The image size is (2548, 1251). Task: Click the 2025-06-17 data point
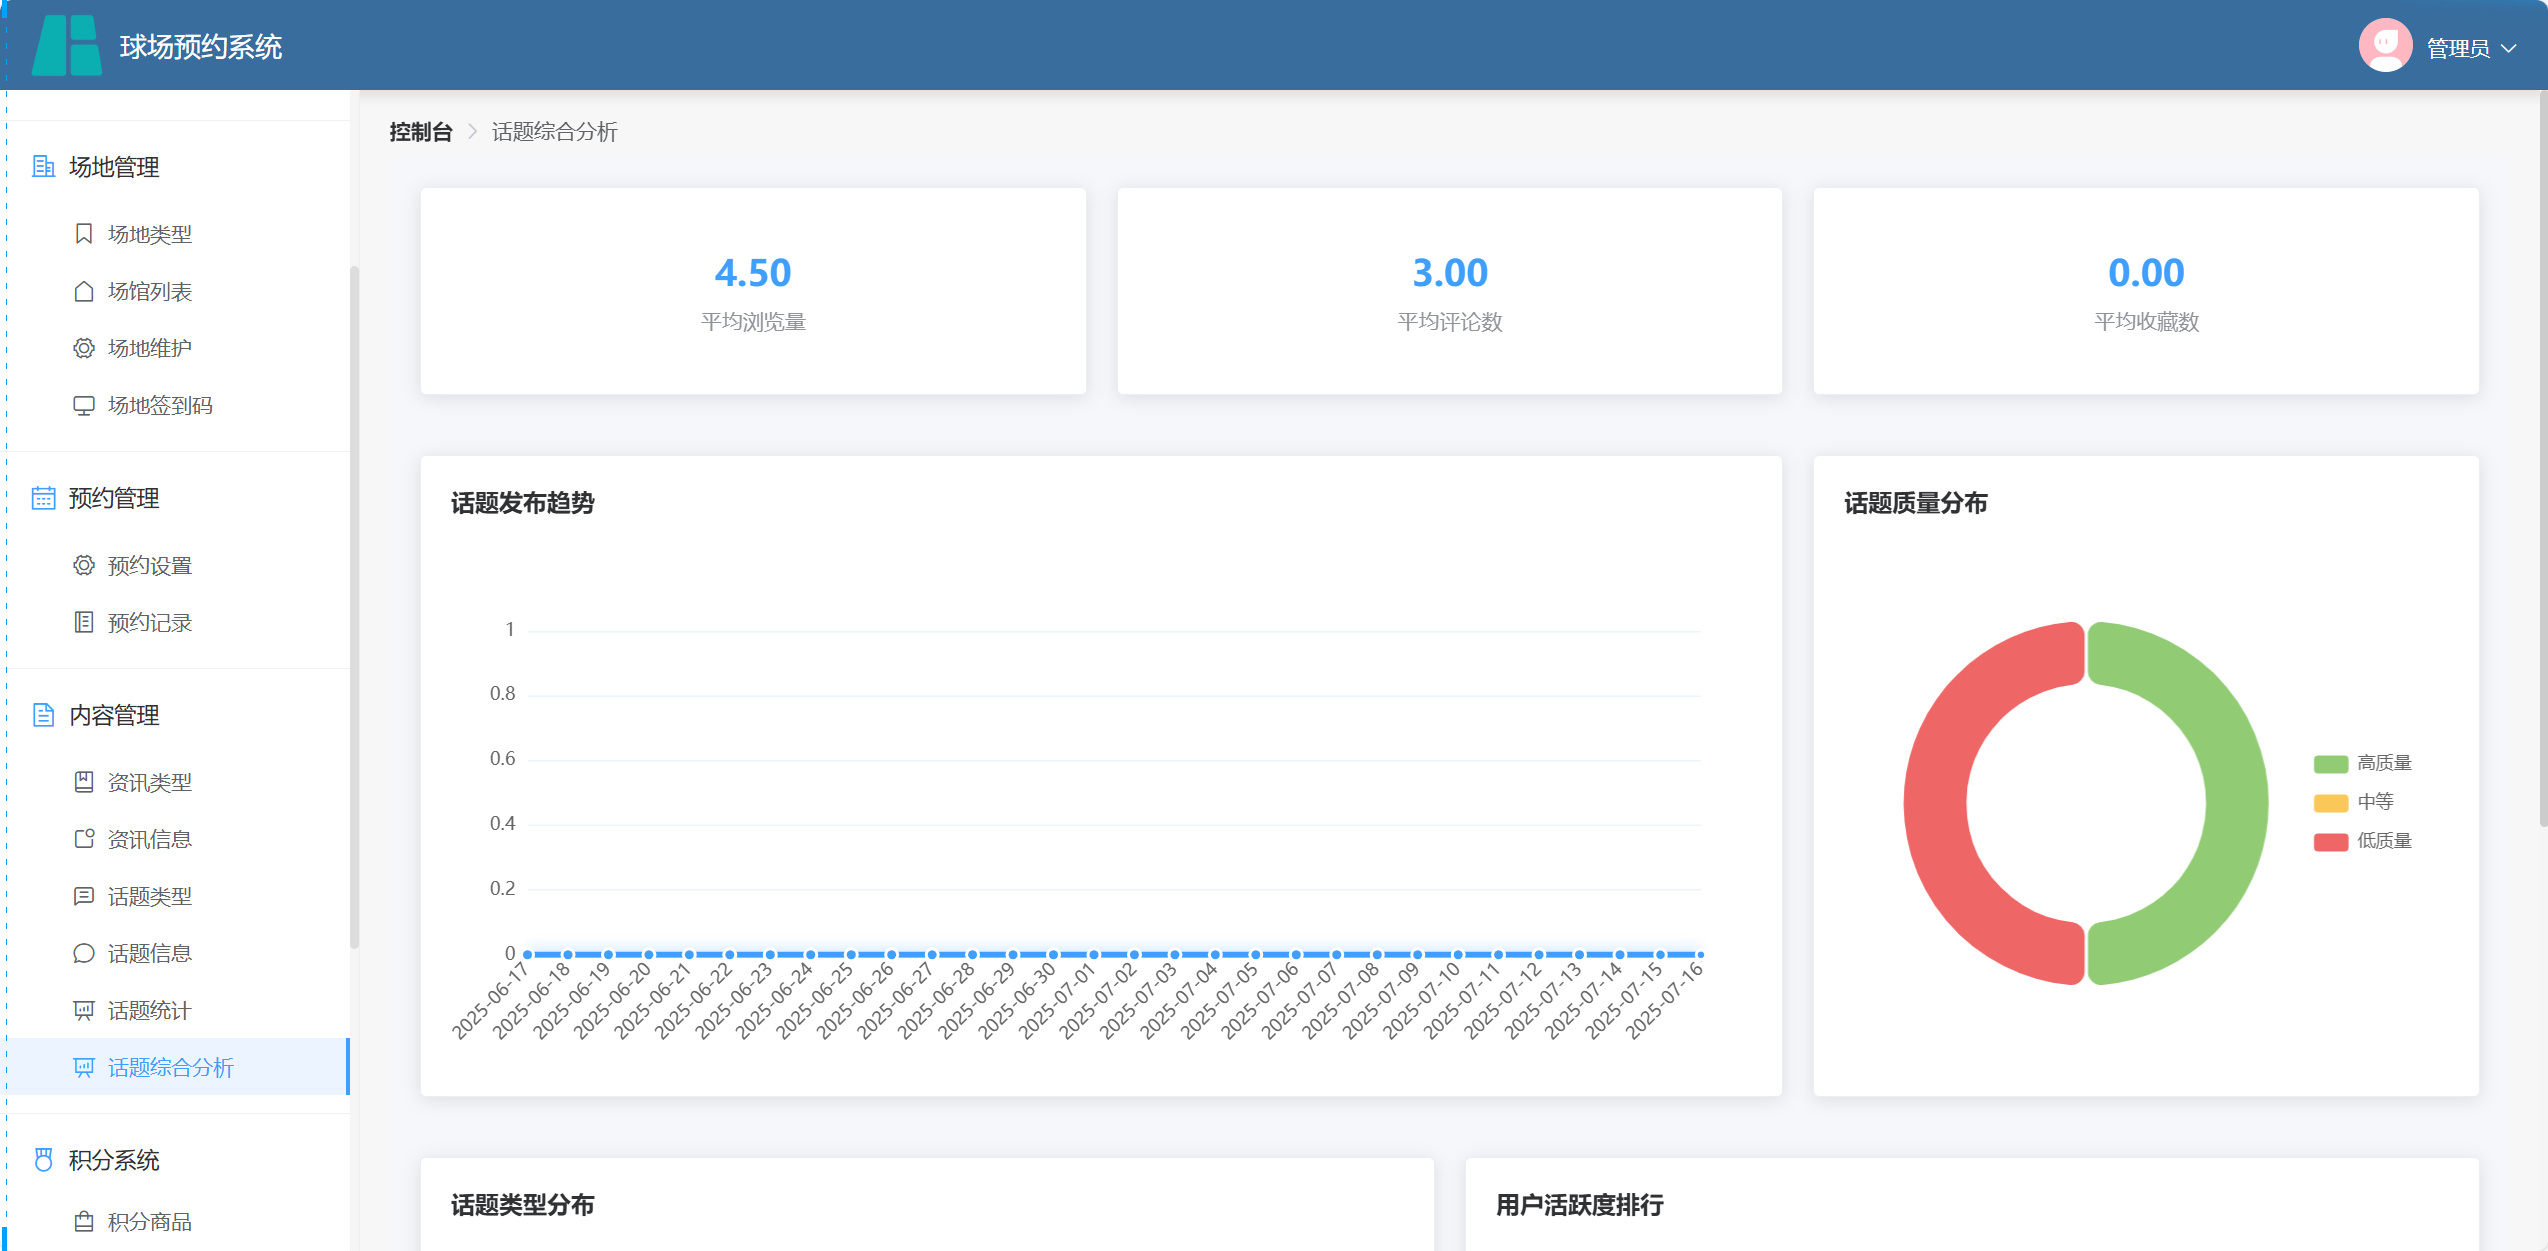pyautogui.click(x=527, y=954)
